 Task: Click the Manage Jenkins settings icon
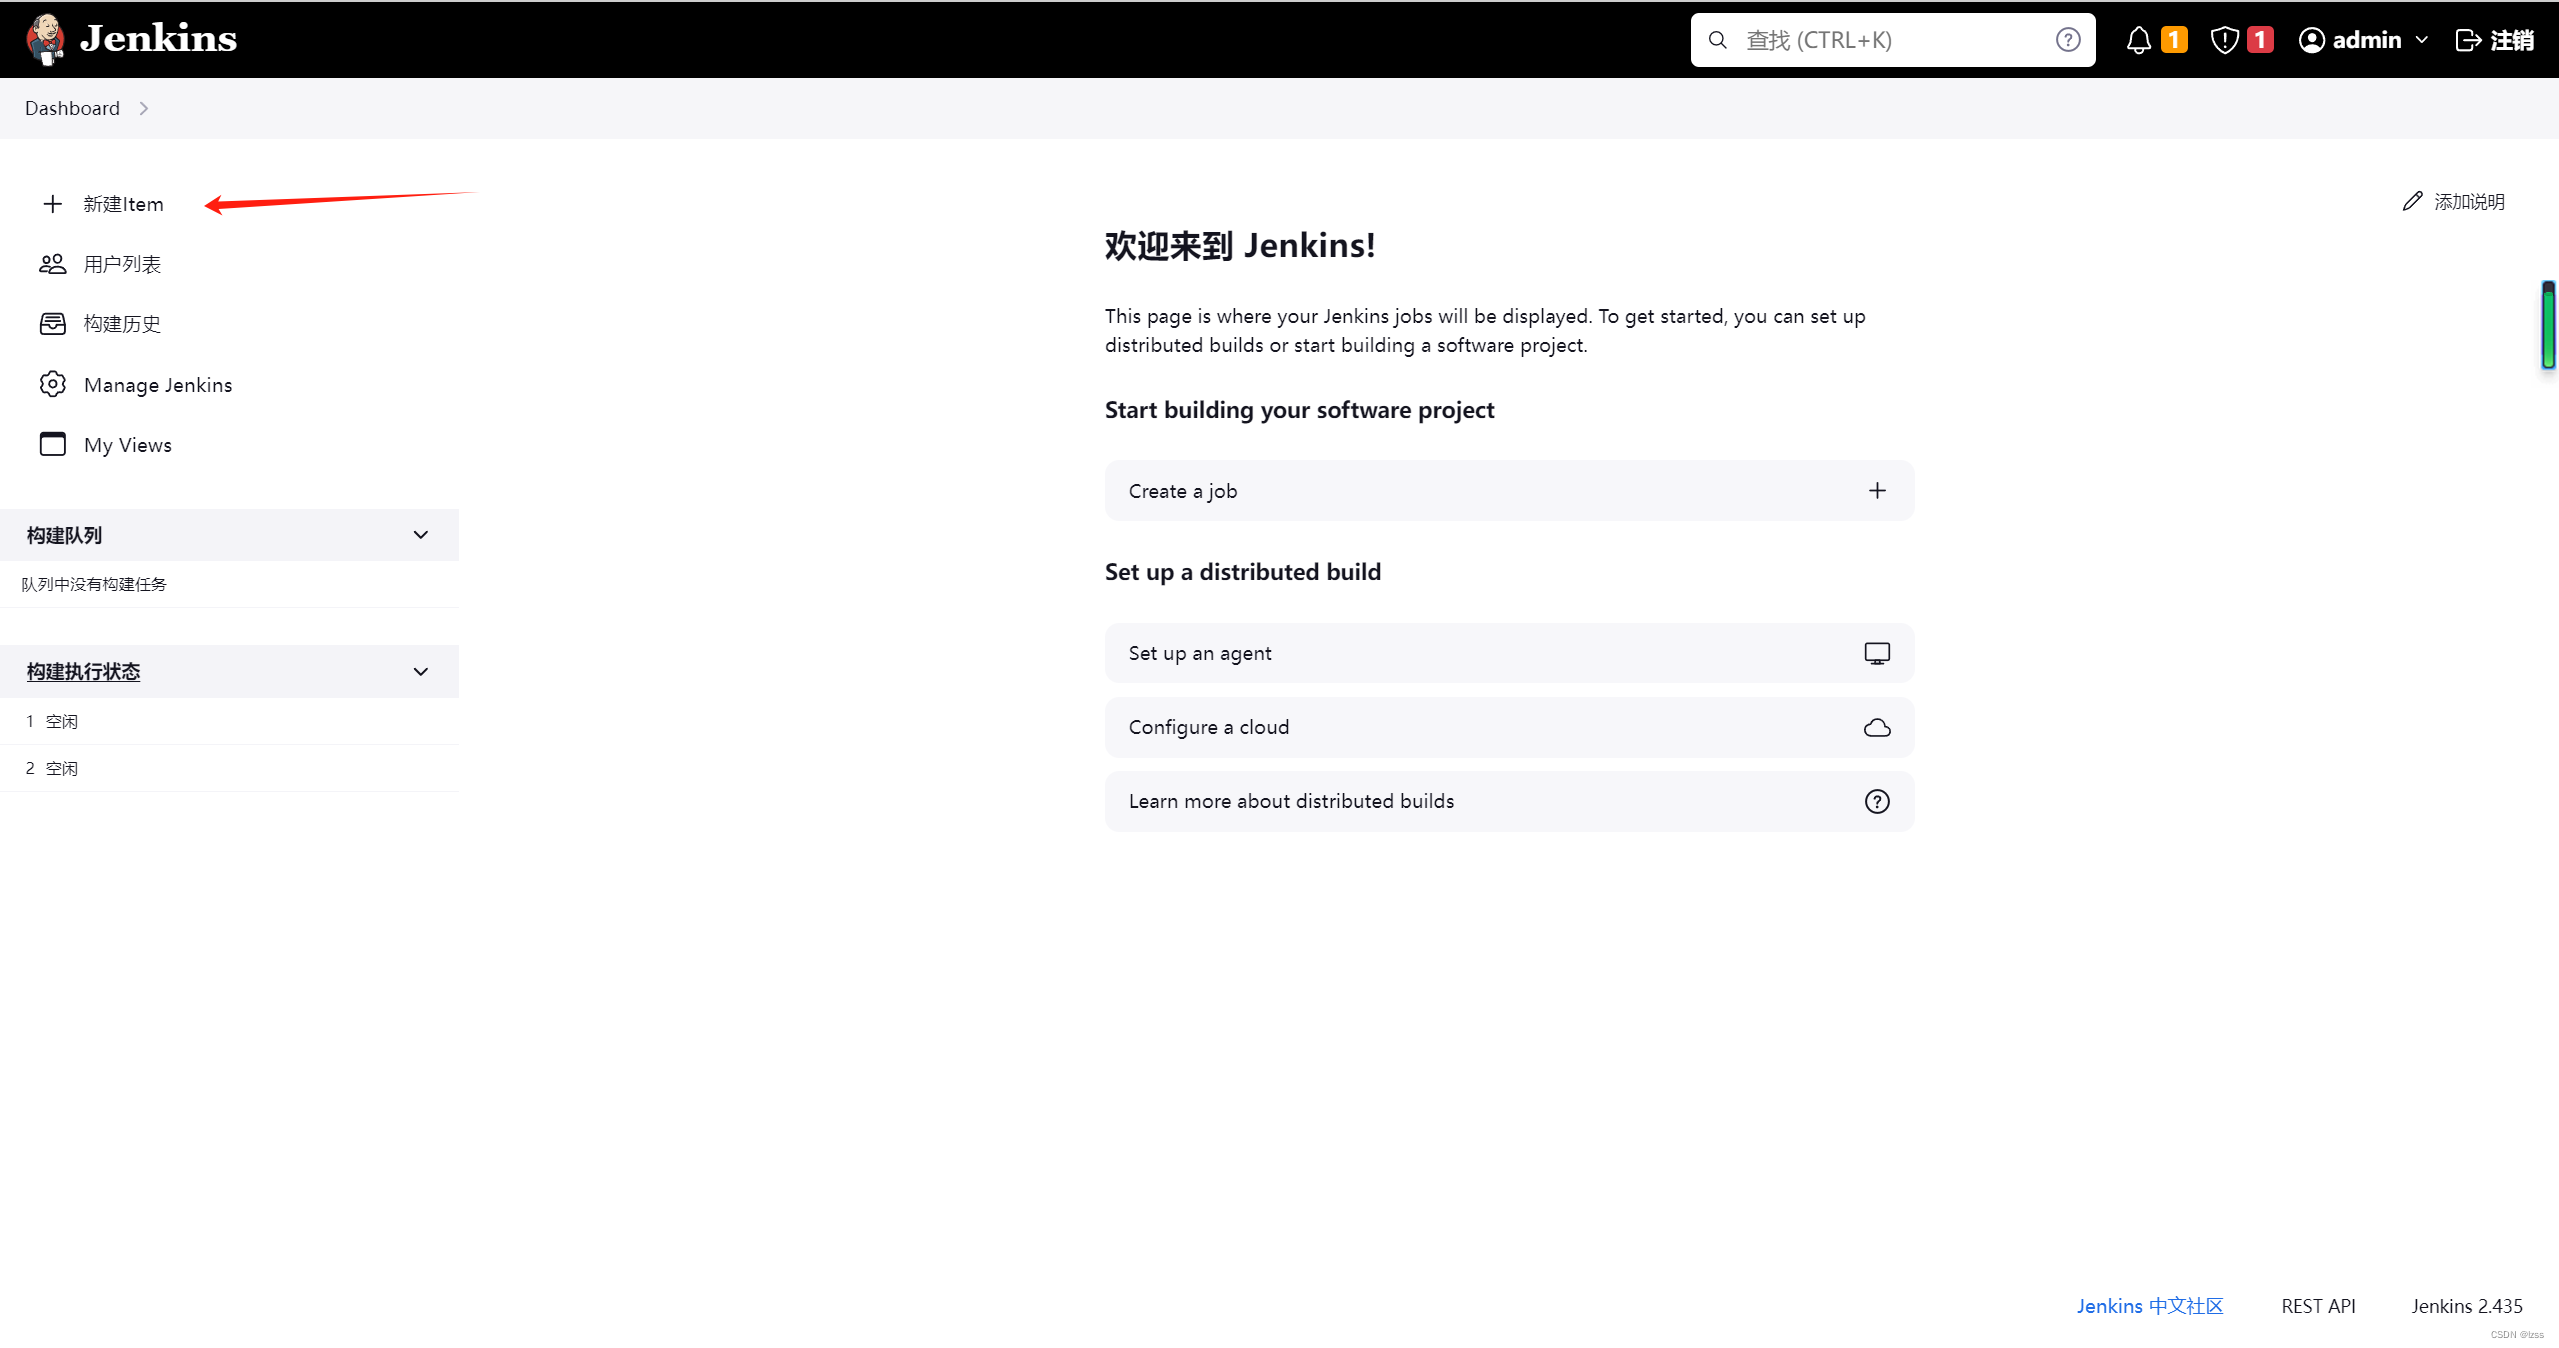point(52,383)
